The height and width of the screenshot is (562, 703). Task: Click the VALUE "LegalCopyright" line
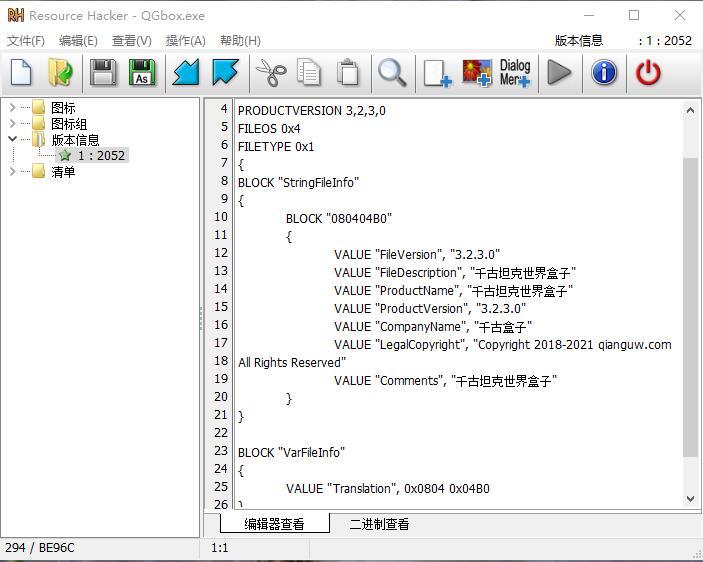tap(503, 344)
